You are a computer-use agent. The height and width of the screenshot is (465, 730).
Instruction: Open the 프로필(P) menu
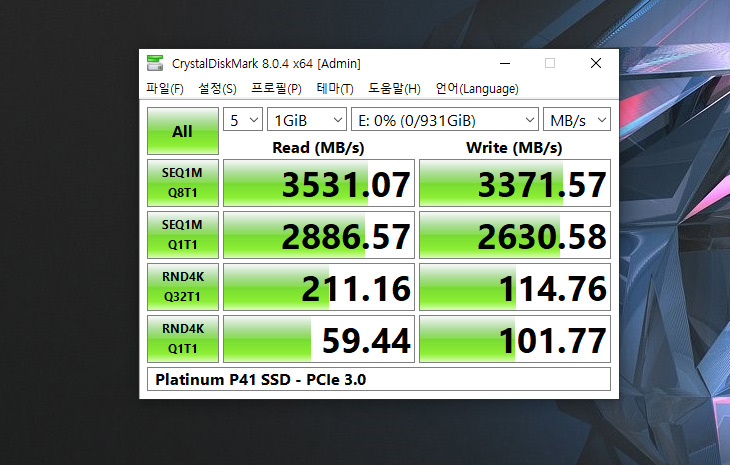click(277, 88)
